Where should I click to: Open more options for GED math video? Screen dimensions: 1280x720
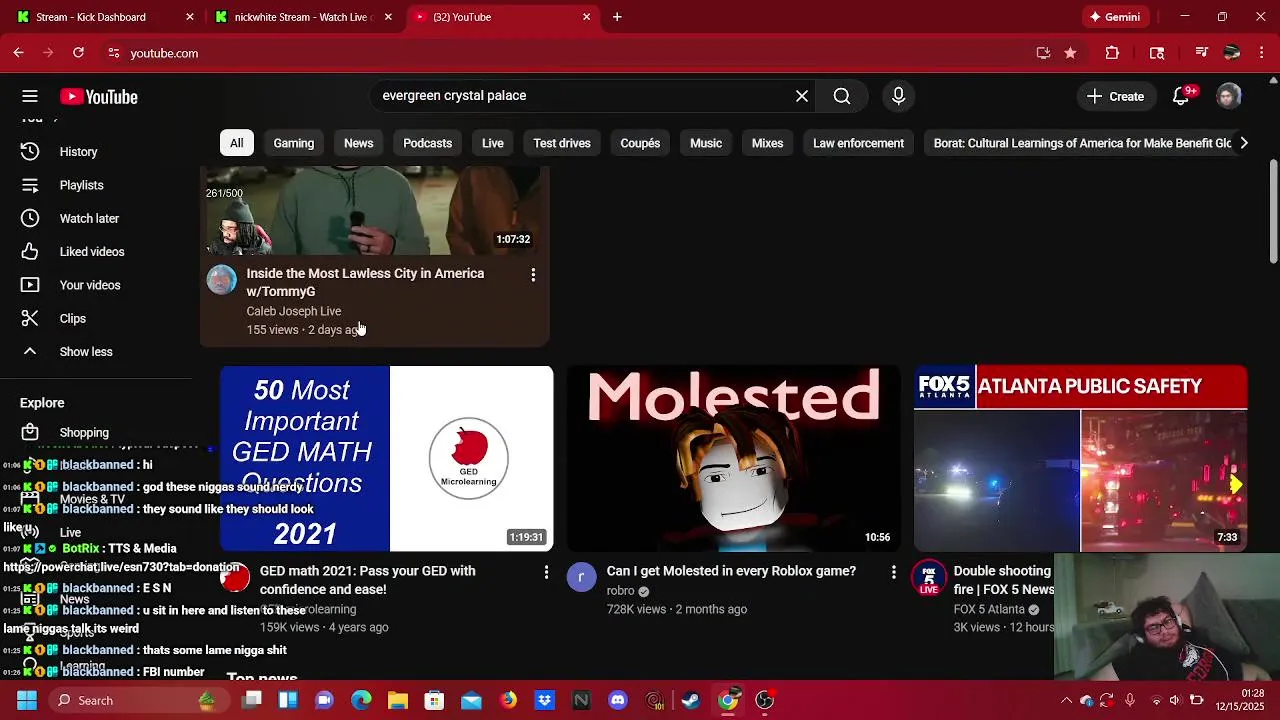pos(546,572)
